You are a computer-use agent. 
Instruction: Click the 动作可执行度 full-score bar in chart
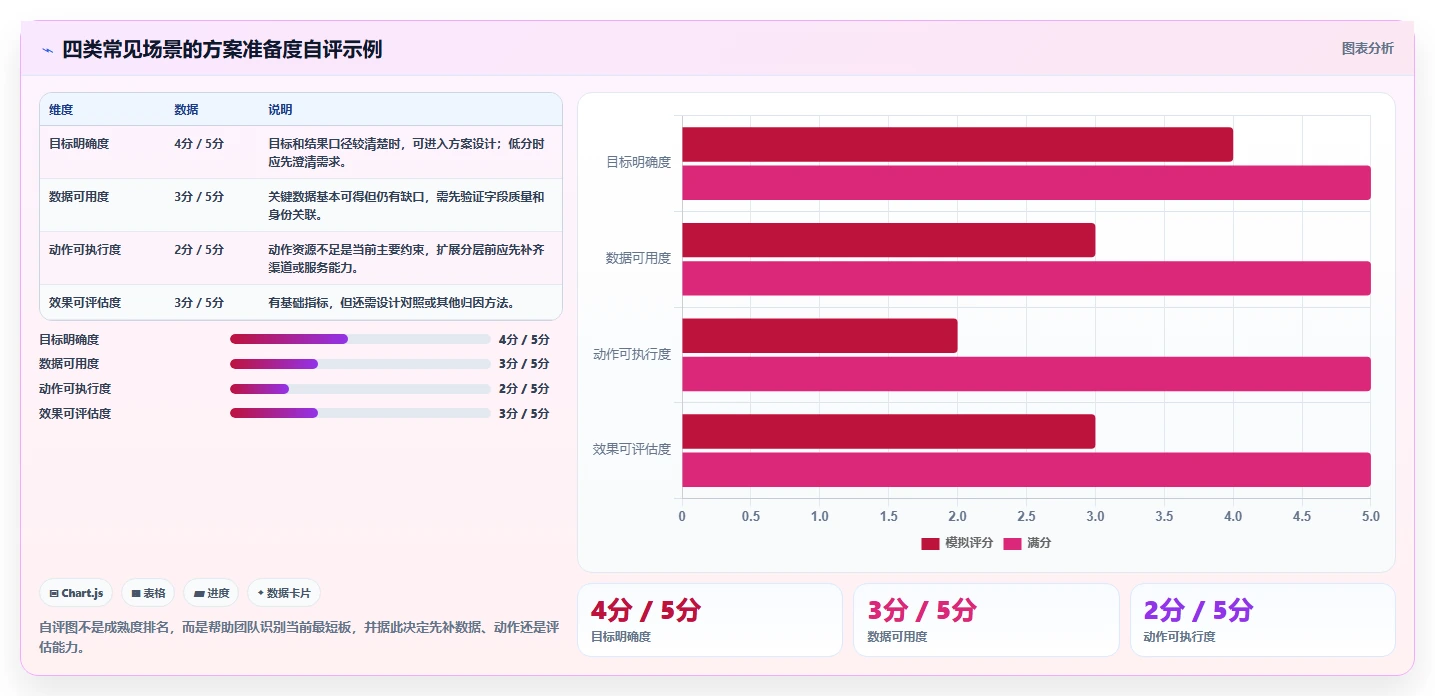click(1026, 374)
